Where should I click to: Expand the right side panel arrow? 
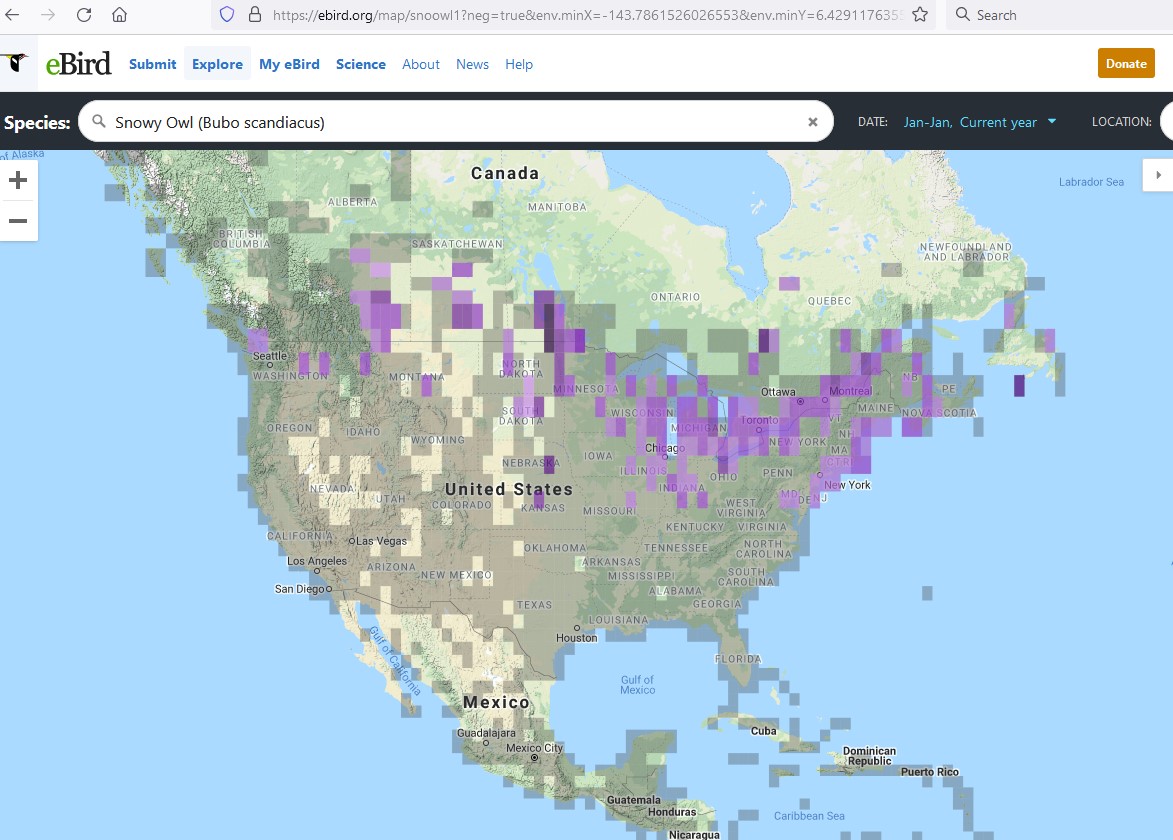point(1159,175)
